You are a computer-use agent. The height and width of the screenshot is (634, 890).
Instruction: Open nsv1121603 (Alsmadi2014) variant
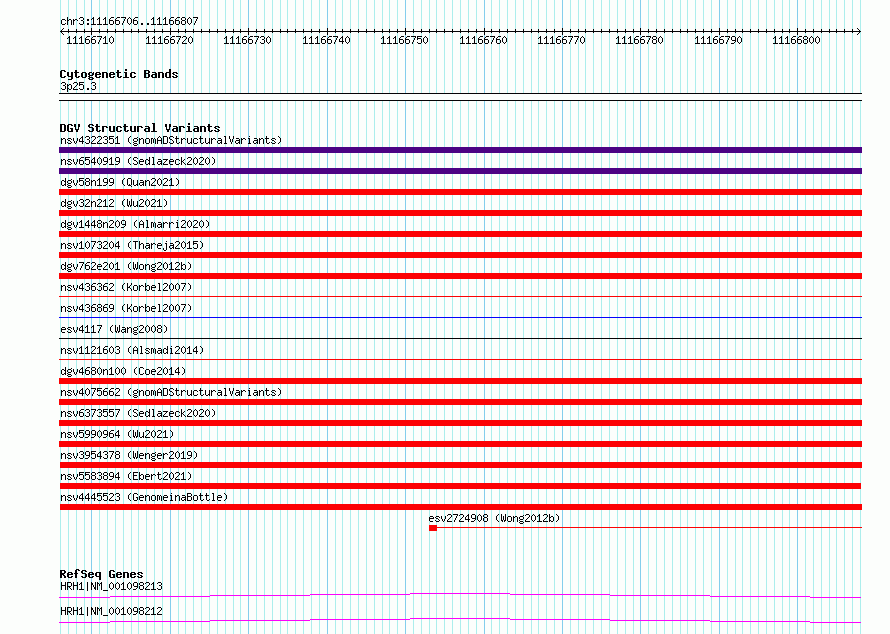(132, 350)
